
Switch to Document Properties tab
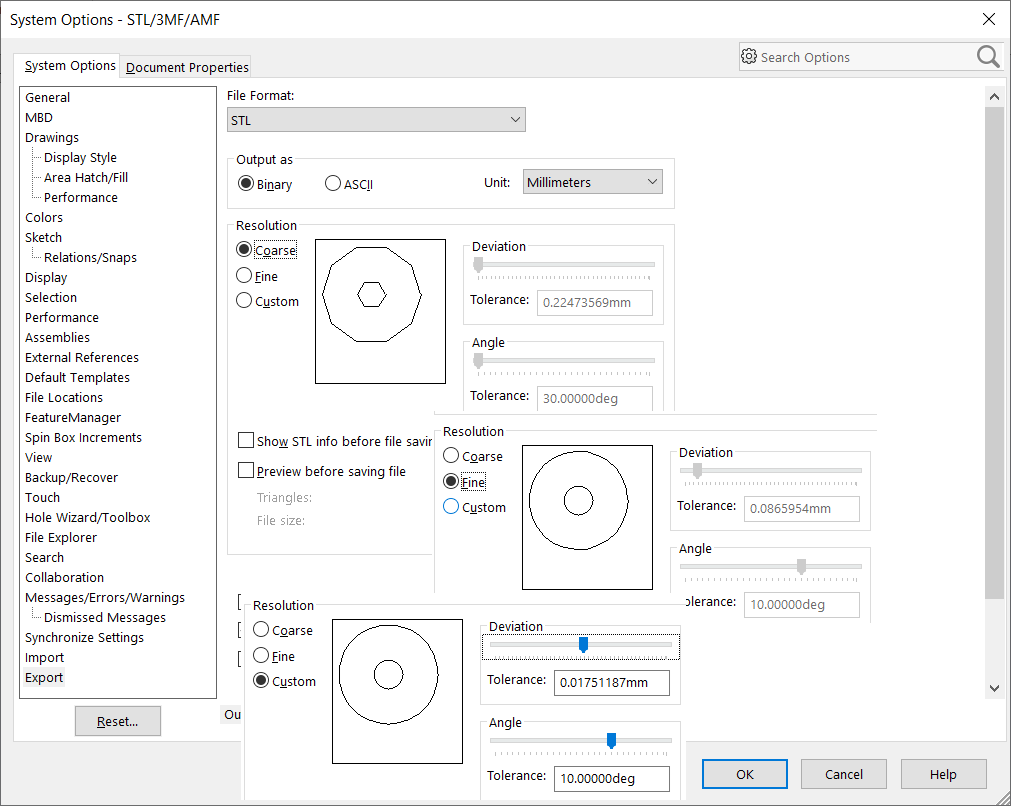point(187,67)
